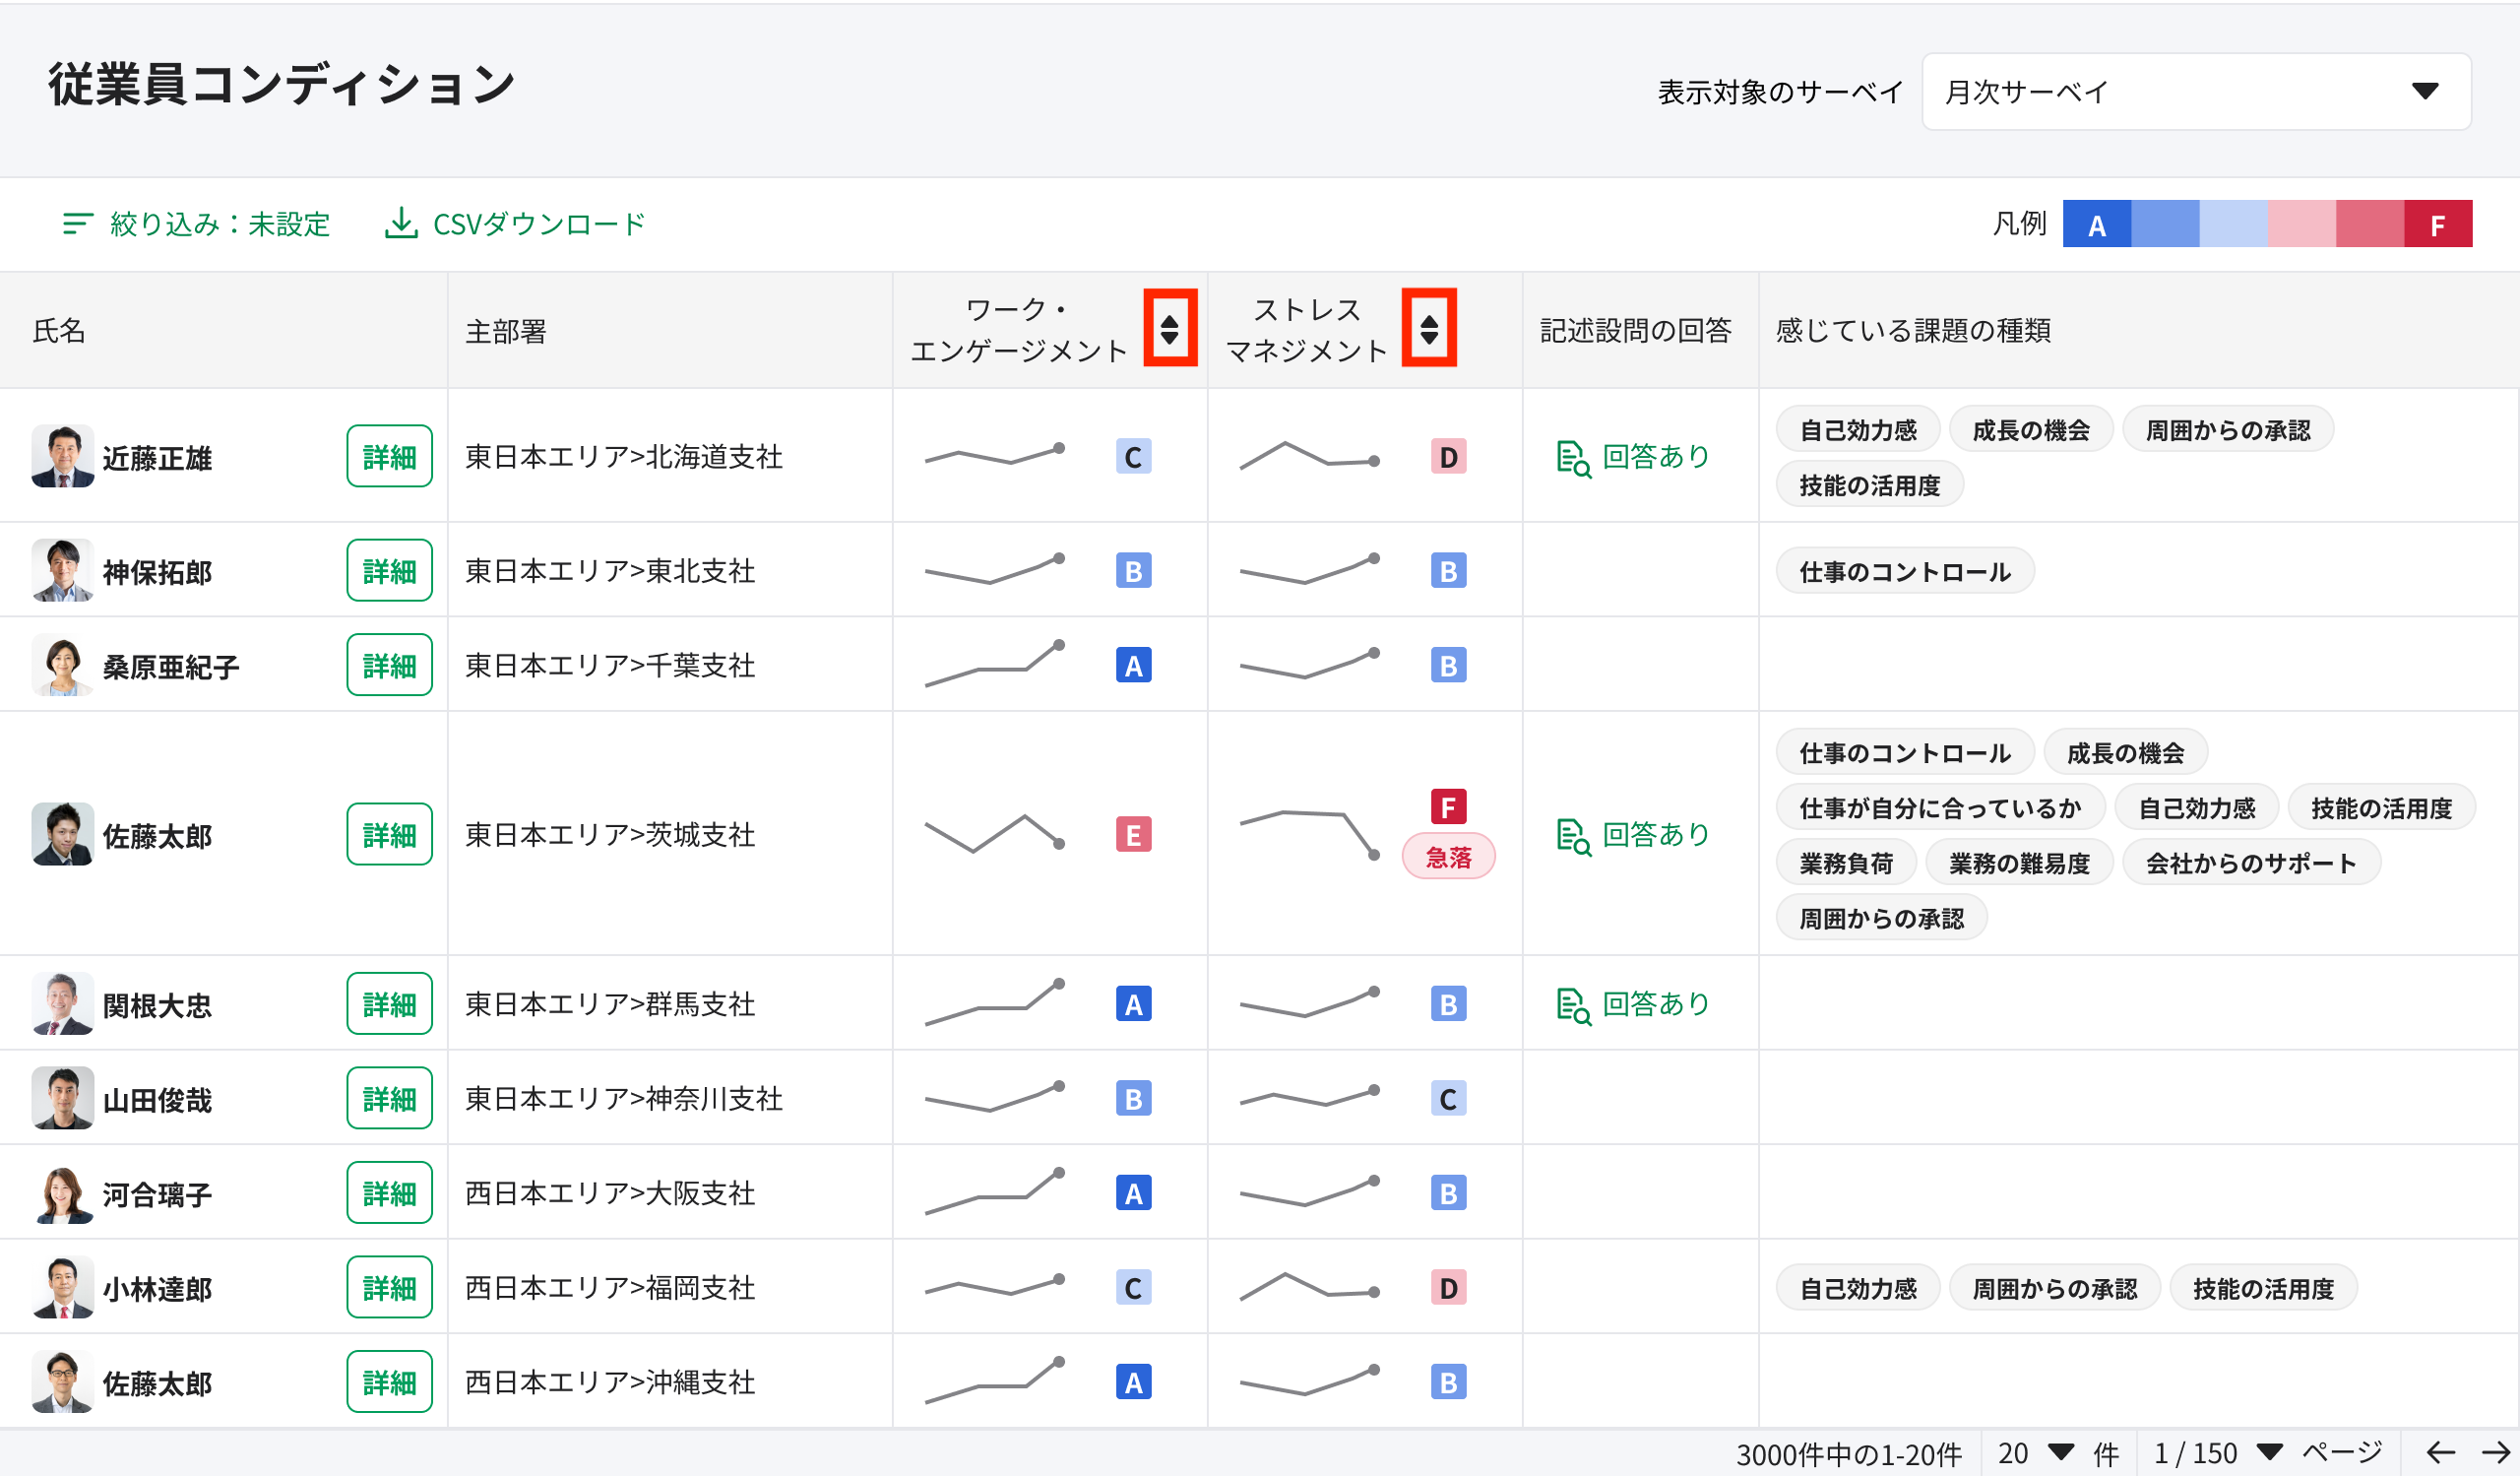
Task: Click 河合璃子's profile photo
Action: (x=62, y=1194)
